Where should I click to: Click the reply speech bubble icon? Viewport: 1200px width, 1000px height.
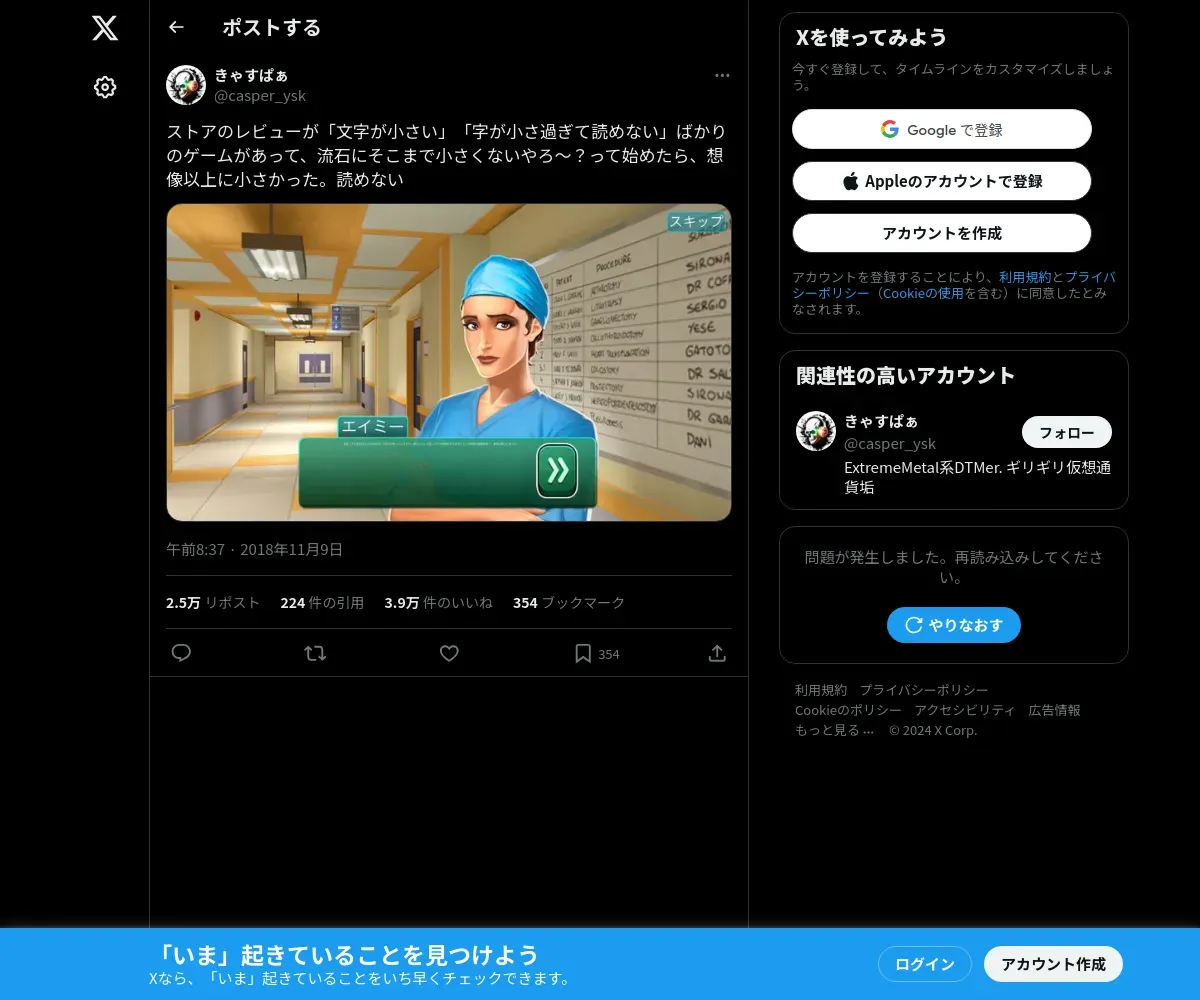181,653
